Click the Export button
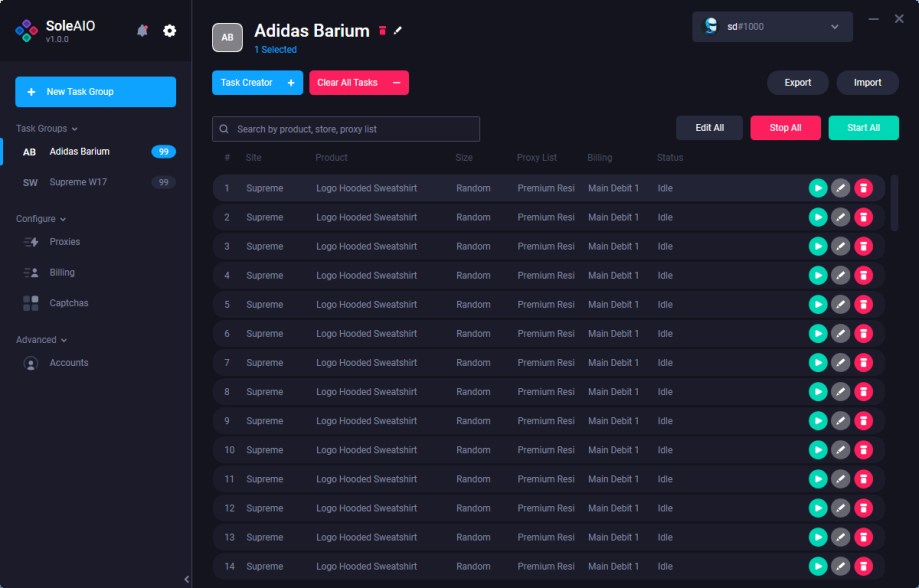The width and height of the screenshot is (919, 588). pos(798,83)
